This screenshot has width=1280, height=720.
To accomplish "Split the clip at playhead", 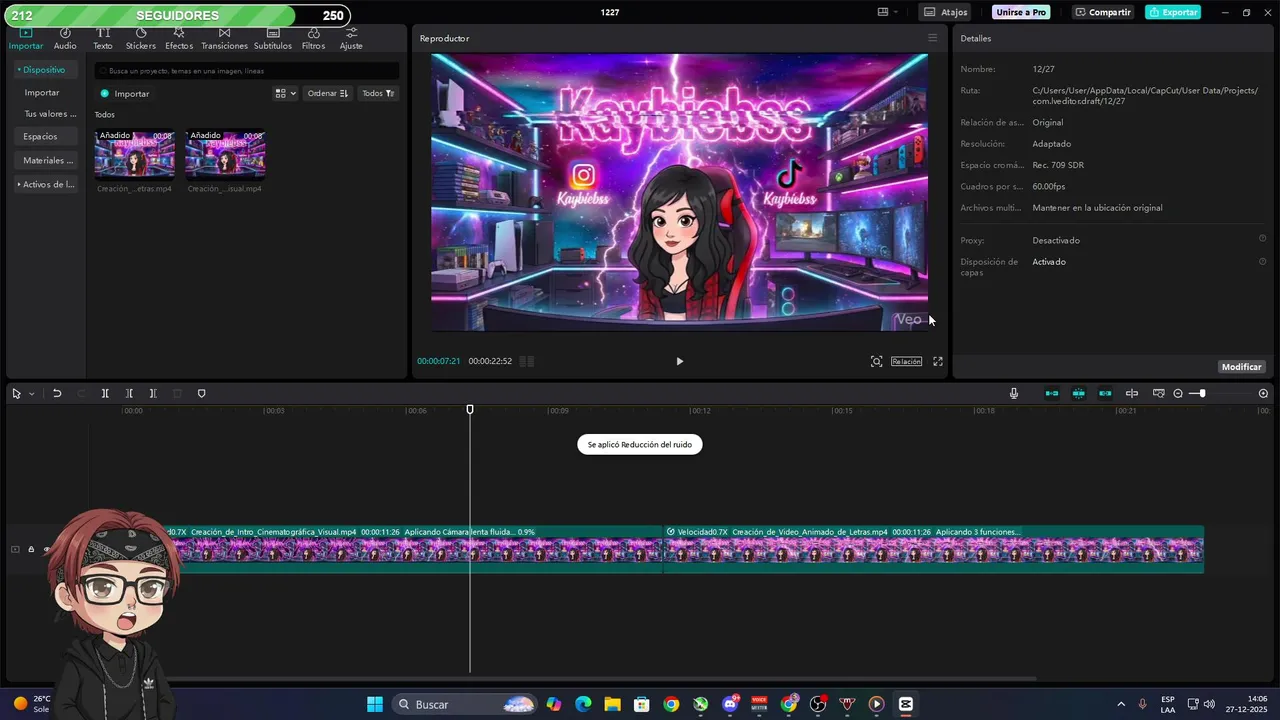I will 105,393.
